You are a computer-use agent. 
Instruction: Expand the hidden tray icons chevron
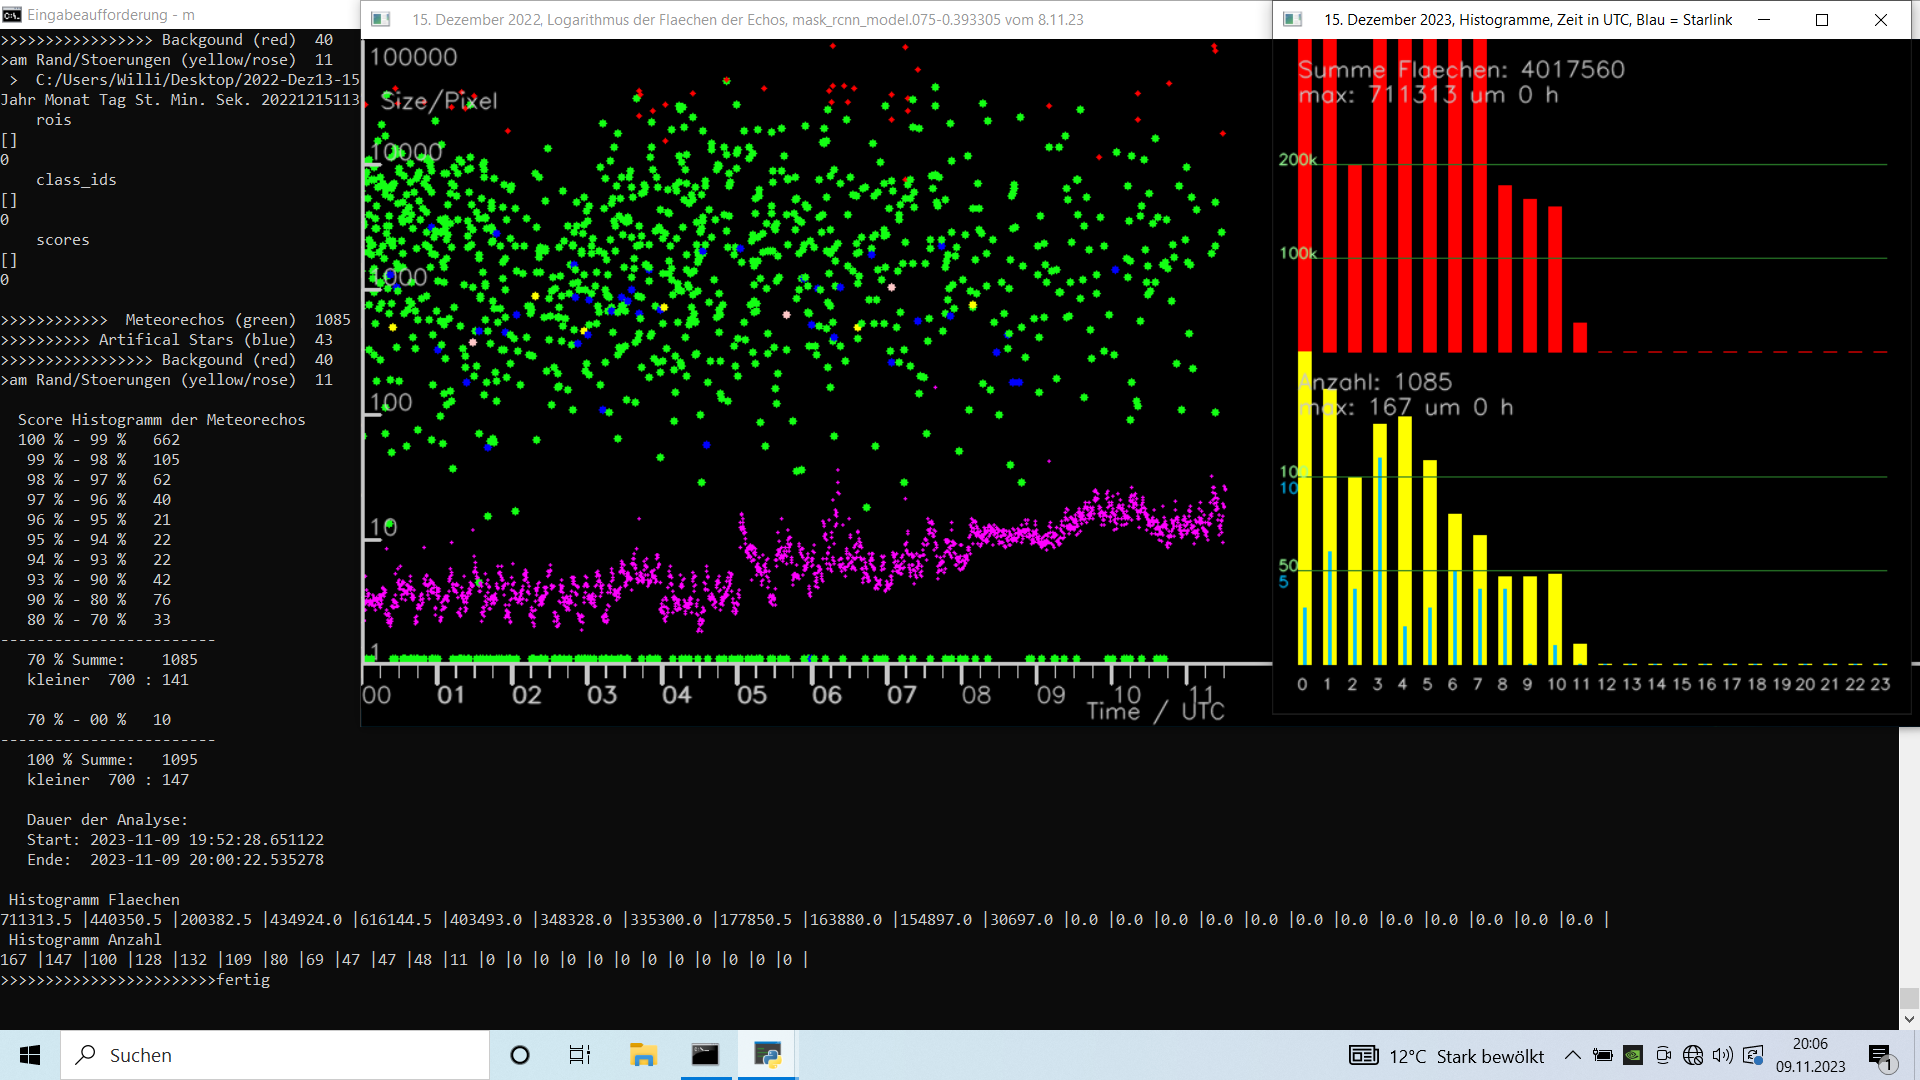click(1573, 1055)
